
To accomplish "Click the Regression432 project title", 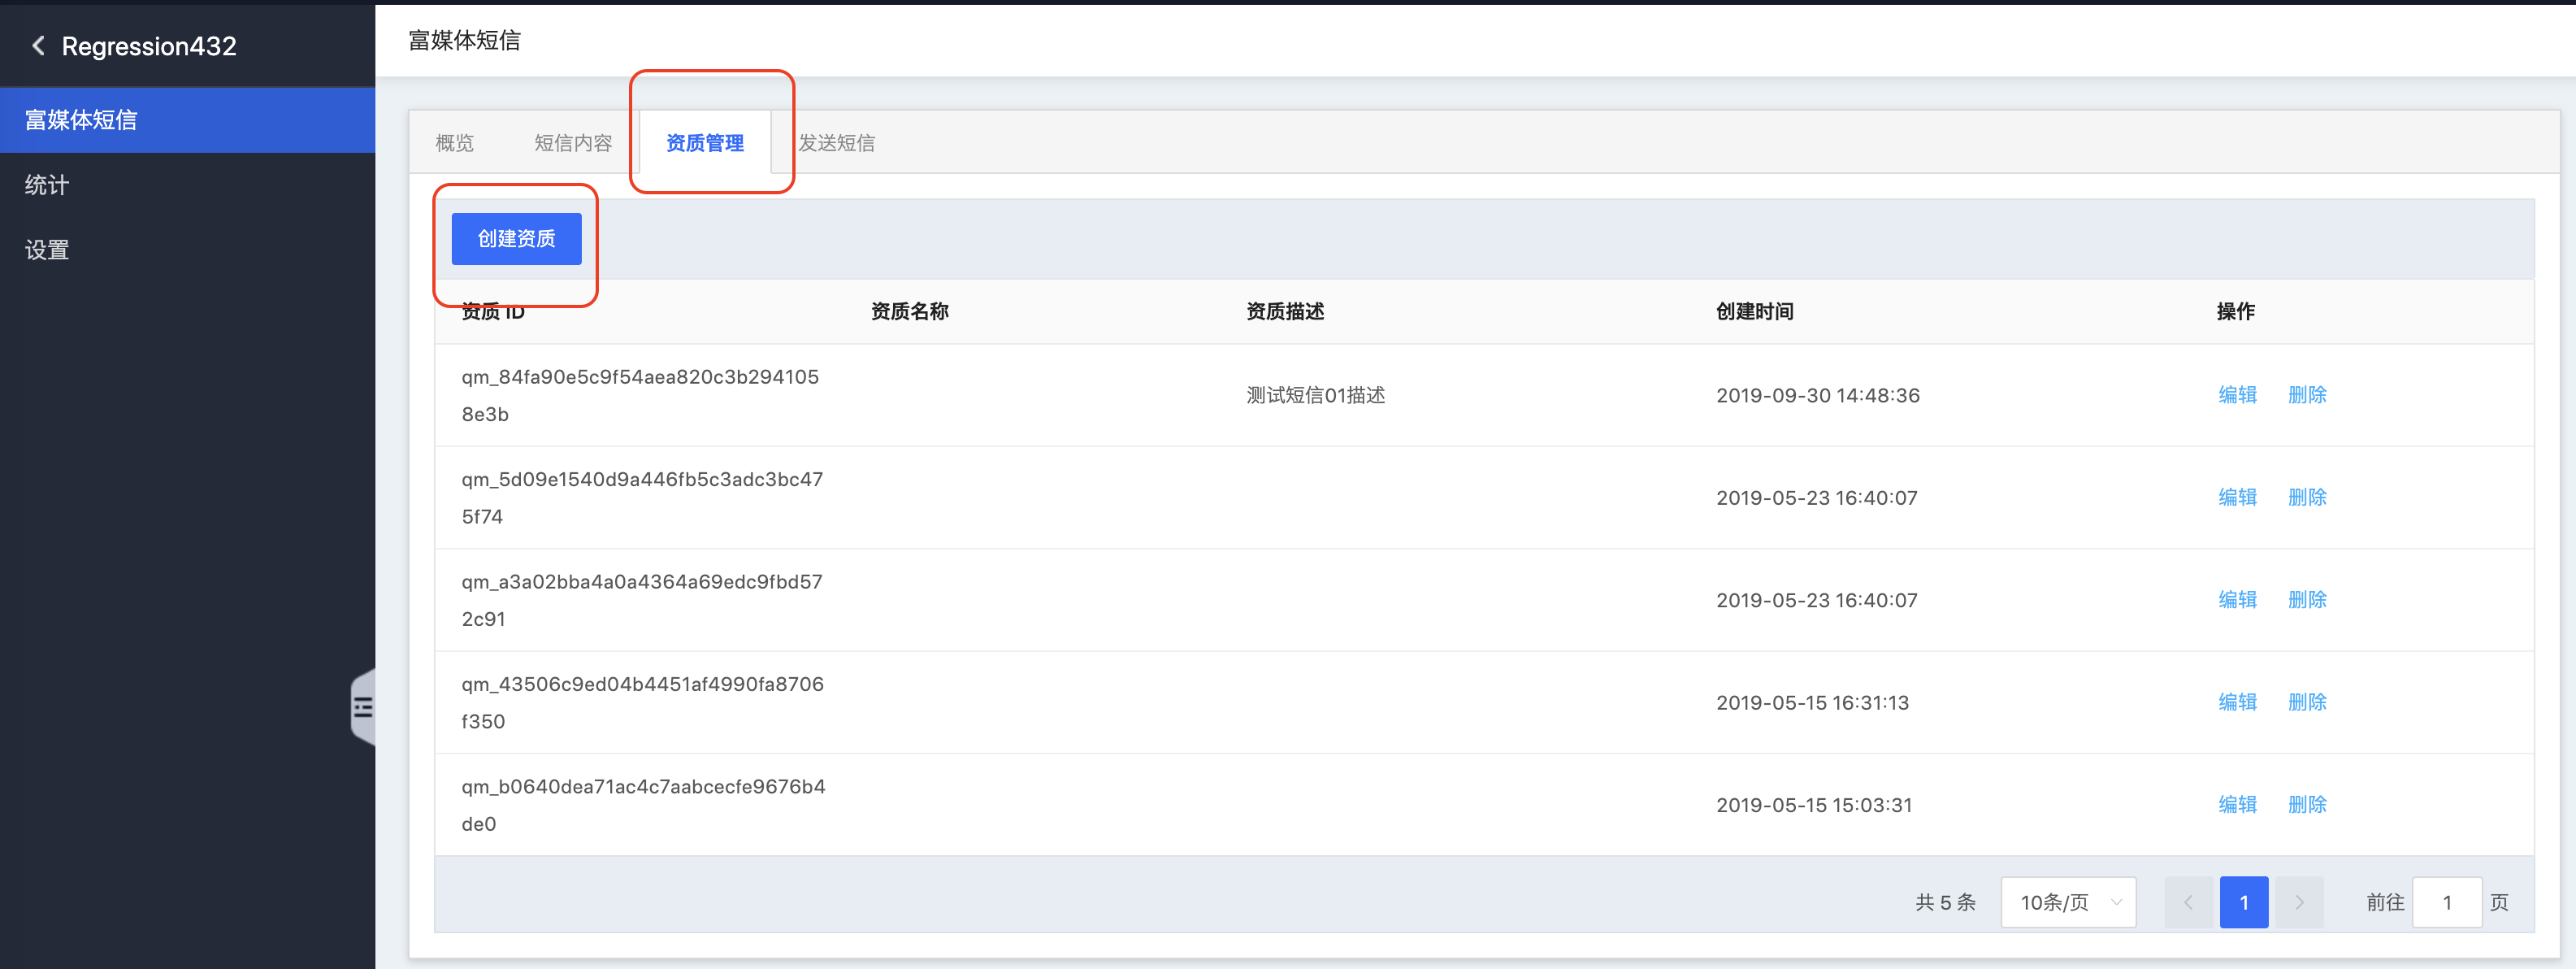I will coord(149,46).
